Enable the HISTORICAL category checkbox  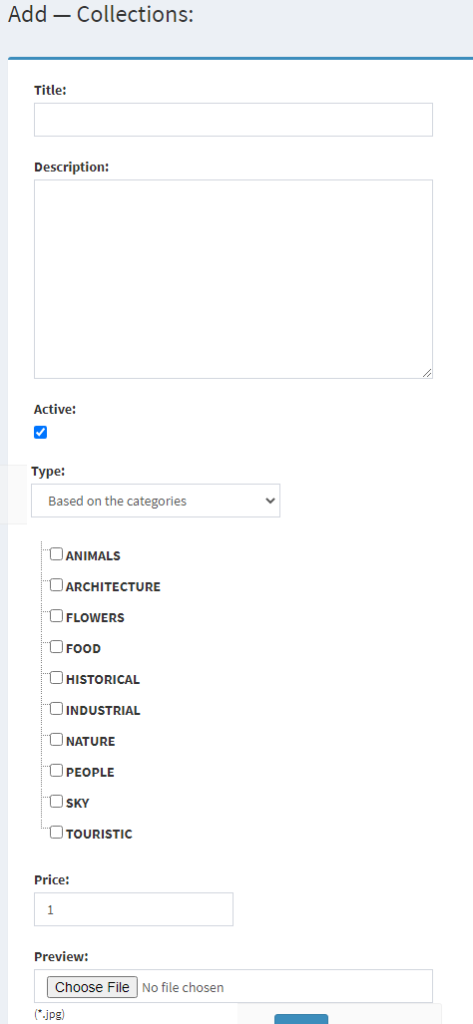pyautogui.click(x=57, y=678)
